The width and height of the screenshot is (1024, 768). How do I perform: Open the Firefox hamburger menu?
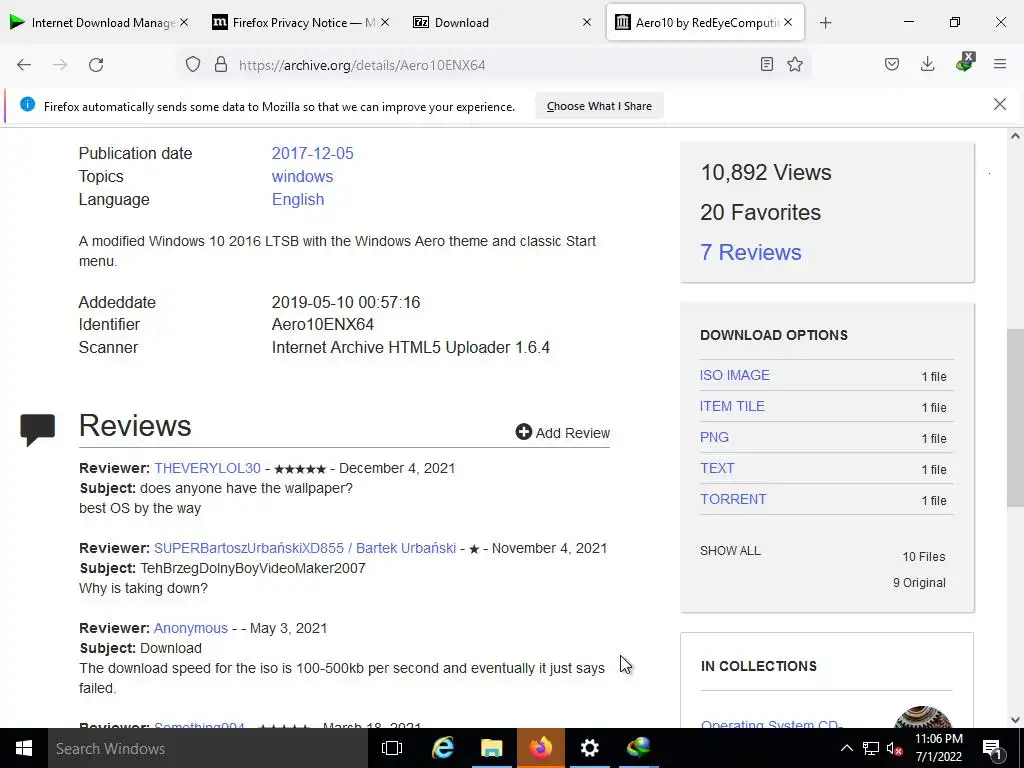point(1000,65)
